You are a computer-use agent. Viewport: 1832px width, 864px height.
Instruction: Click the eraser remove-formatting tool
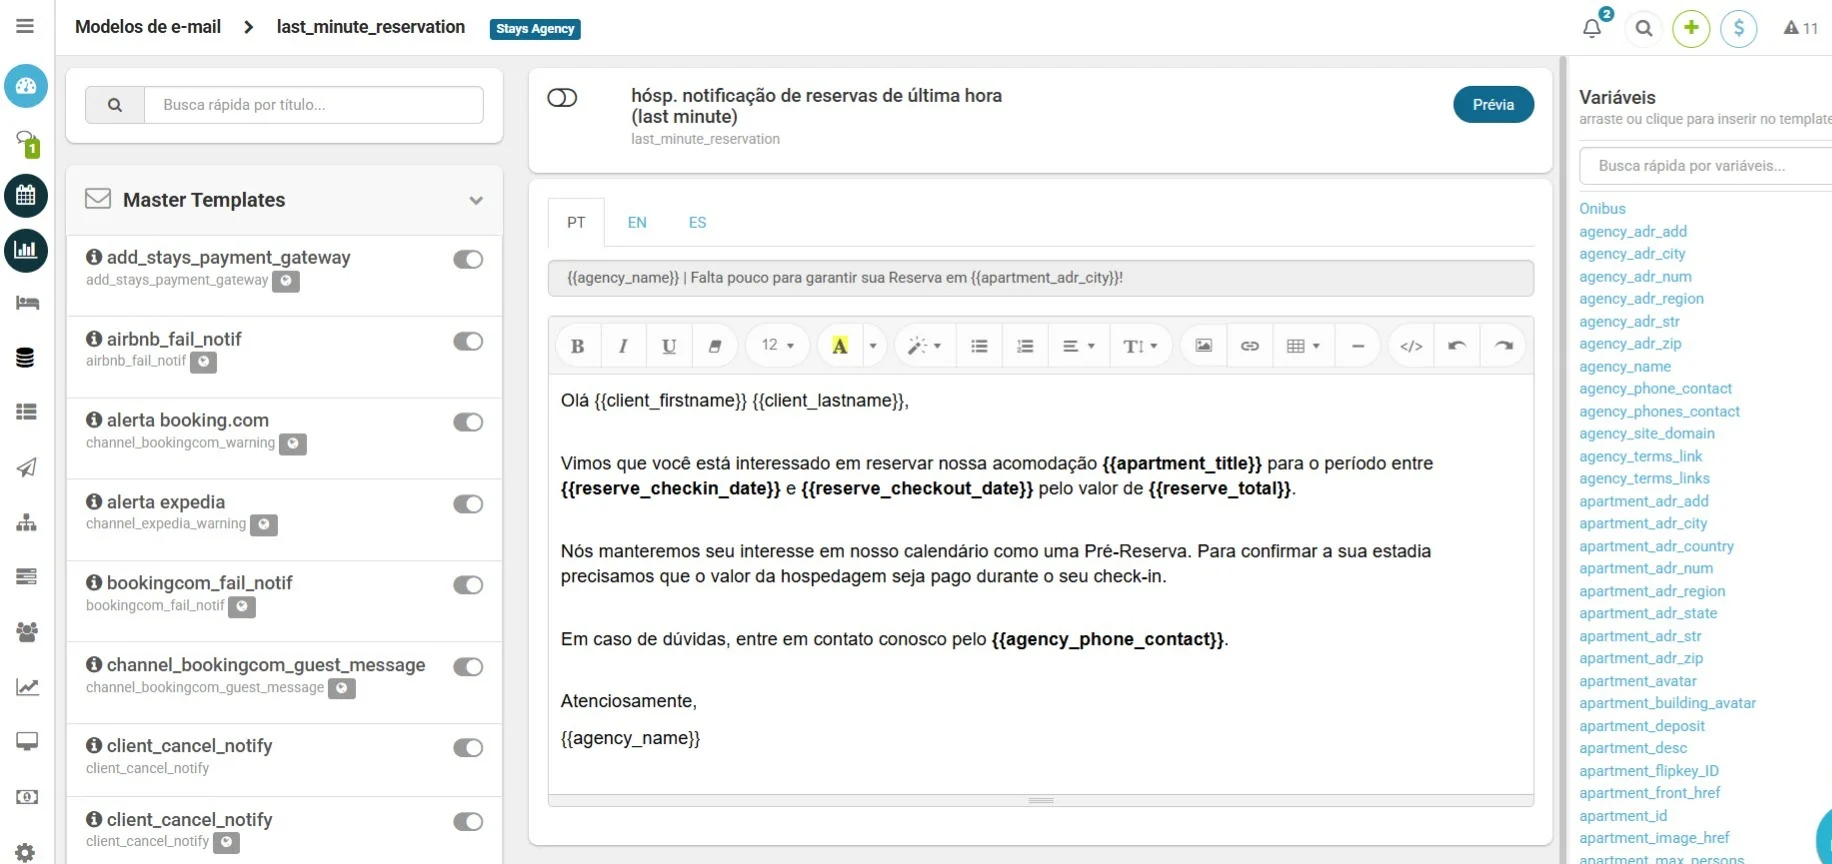pos(715,346)
